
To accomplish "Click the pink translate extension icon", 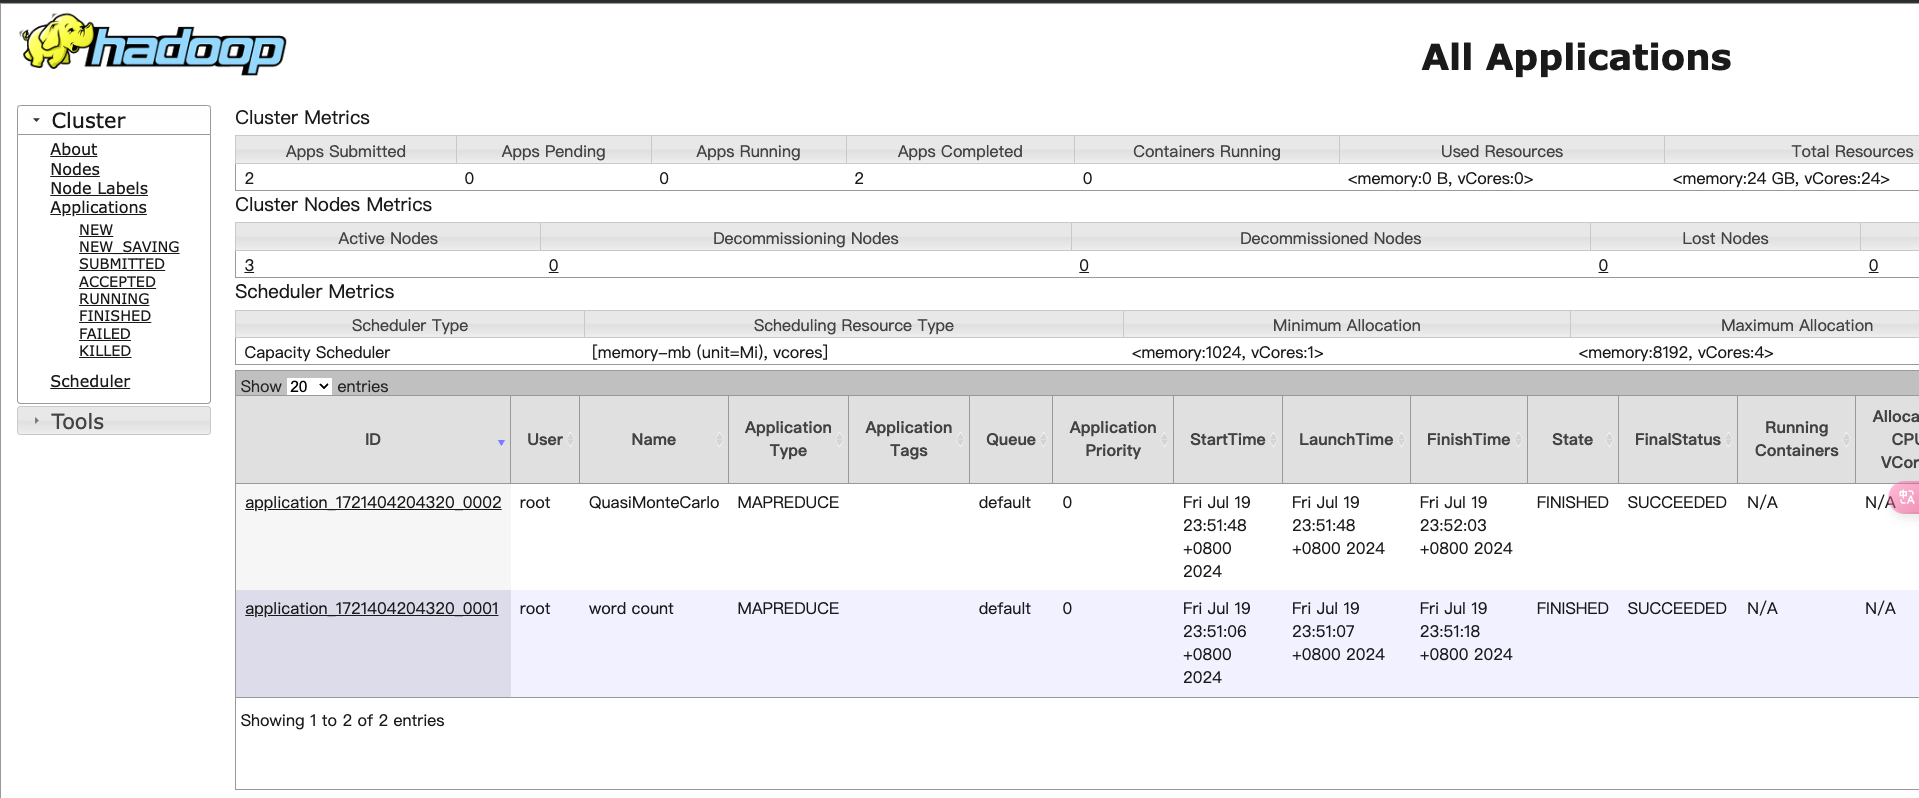I will [x=1906, y=497].
